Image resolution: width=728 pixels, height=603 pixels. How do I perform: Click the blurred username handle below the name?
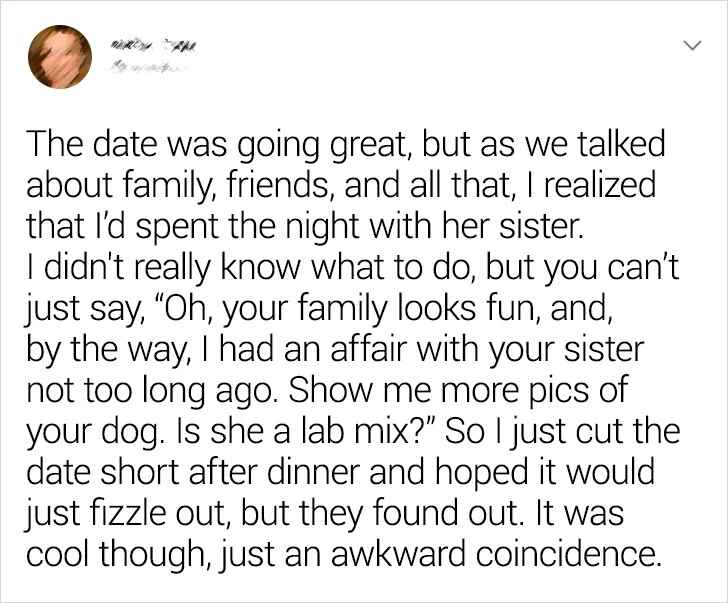(148, 67)
